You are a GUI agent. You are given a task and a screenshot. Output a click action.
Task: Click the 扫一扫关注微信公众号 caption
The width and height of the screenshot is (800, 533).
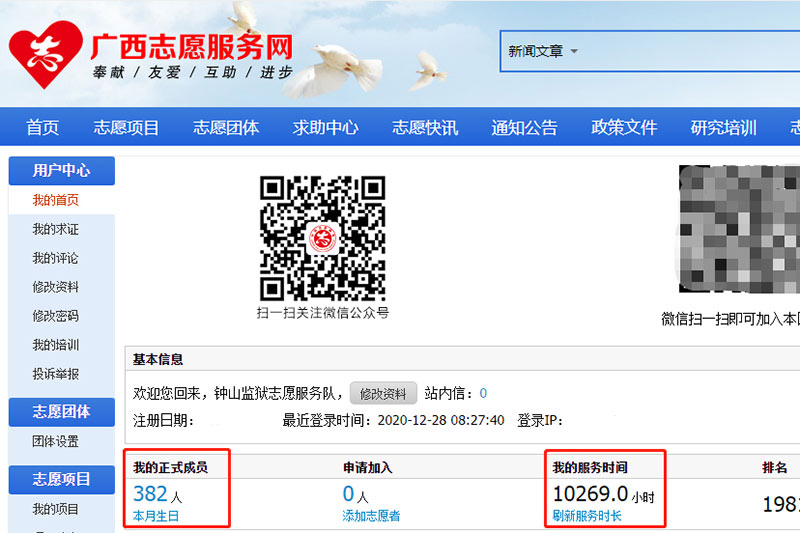point(323,313)
